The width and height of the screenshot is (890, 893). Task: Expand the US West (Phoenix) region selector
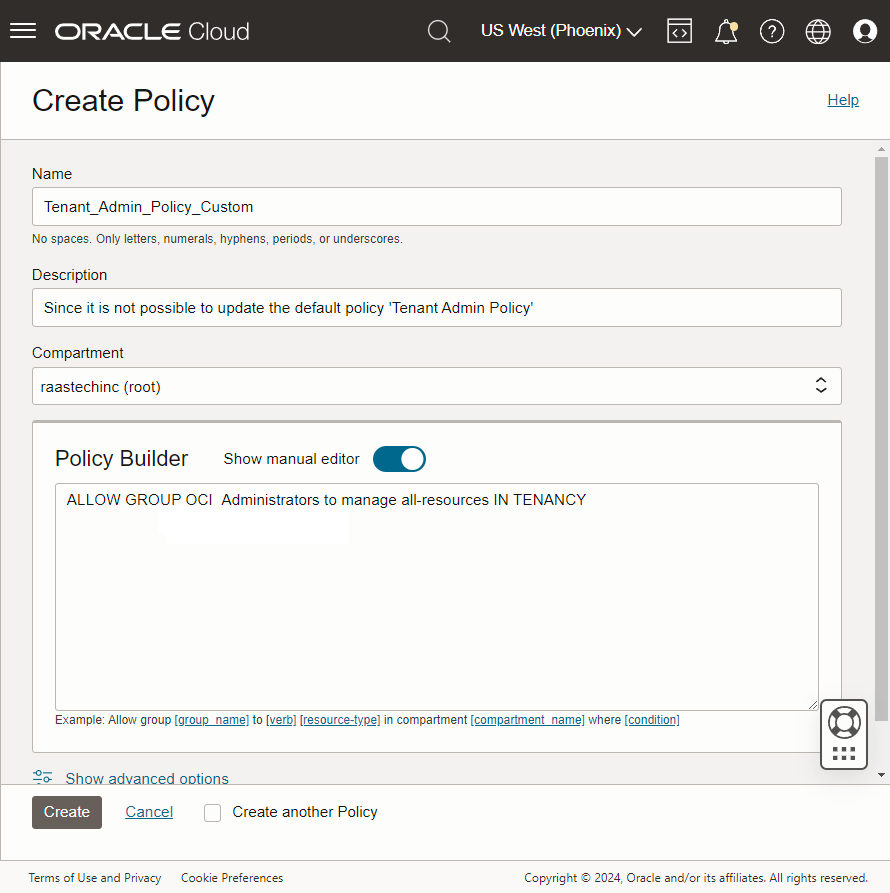coord(561,31)
